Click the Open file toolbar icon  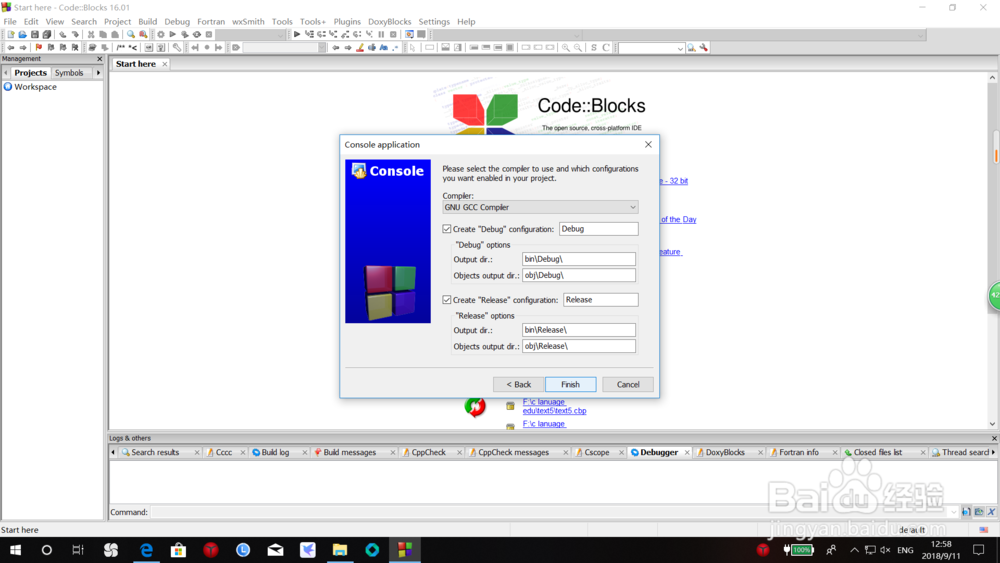point(22,34)
